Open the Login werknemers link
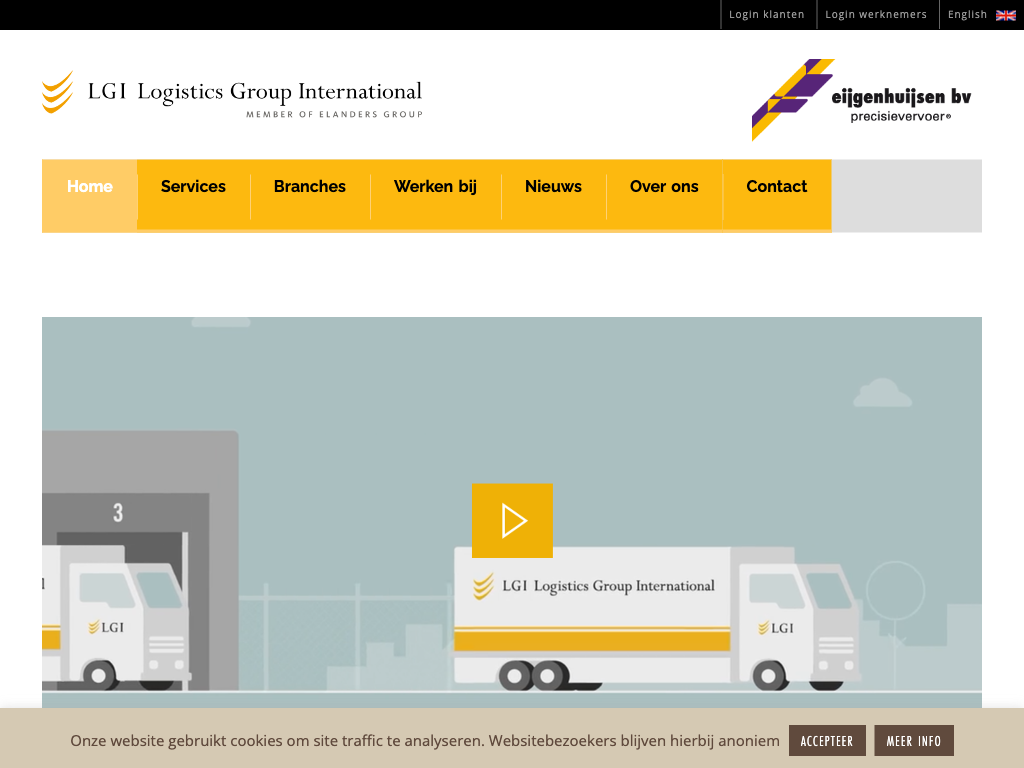The height and width of the screenshot is (768, 1024). pos(876,15)
